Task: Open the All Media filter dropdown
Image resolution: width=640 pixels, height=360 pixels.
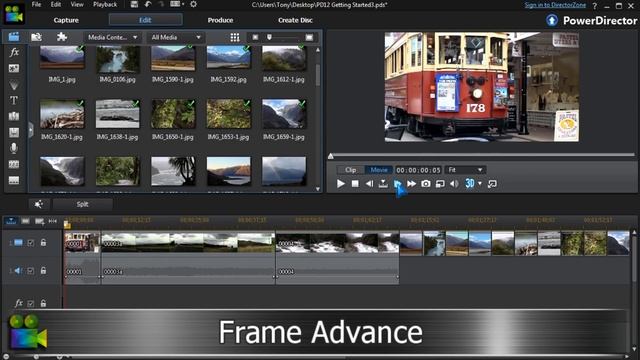Action: [x=176, y=37]
